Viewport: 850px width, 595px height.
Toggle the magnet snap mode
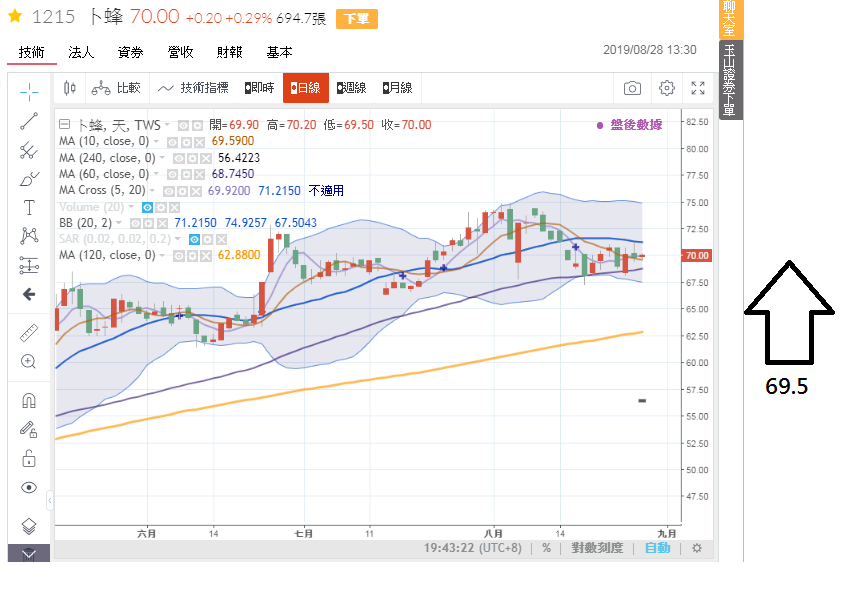[x=29, y=401]
